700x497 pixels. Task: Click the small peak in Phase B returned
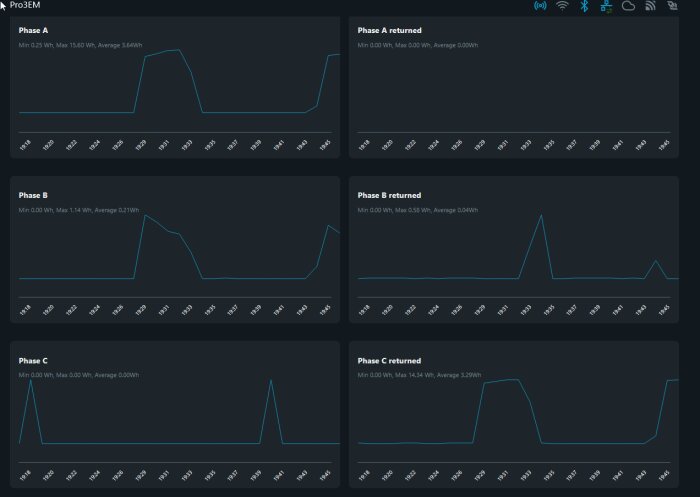[x=656, y=261]
